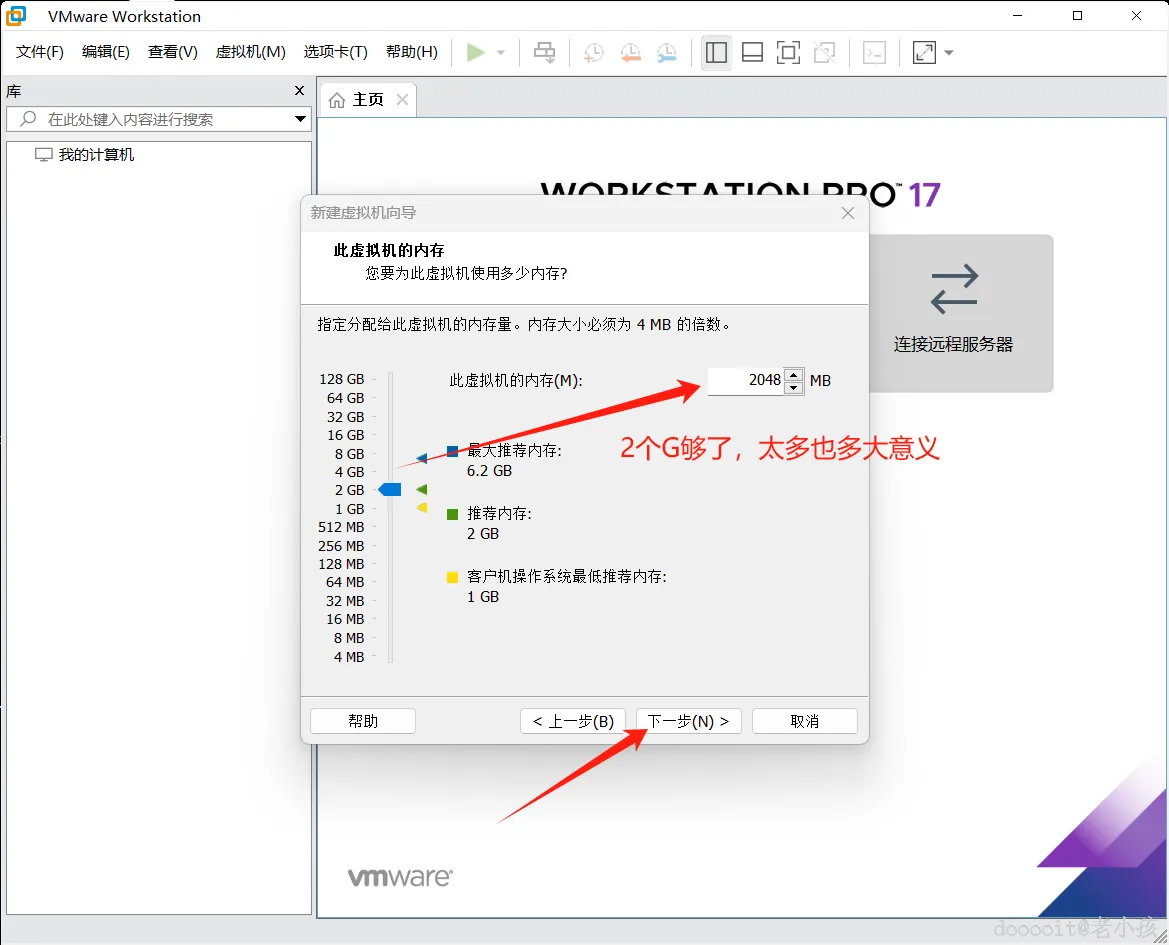Click the 帮助 button in wizard

(x=363, y=721)
